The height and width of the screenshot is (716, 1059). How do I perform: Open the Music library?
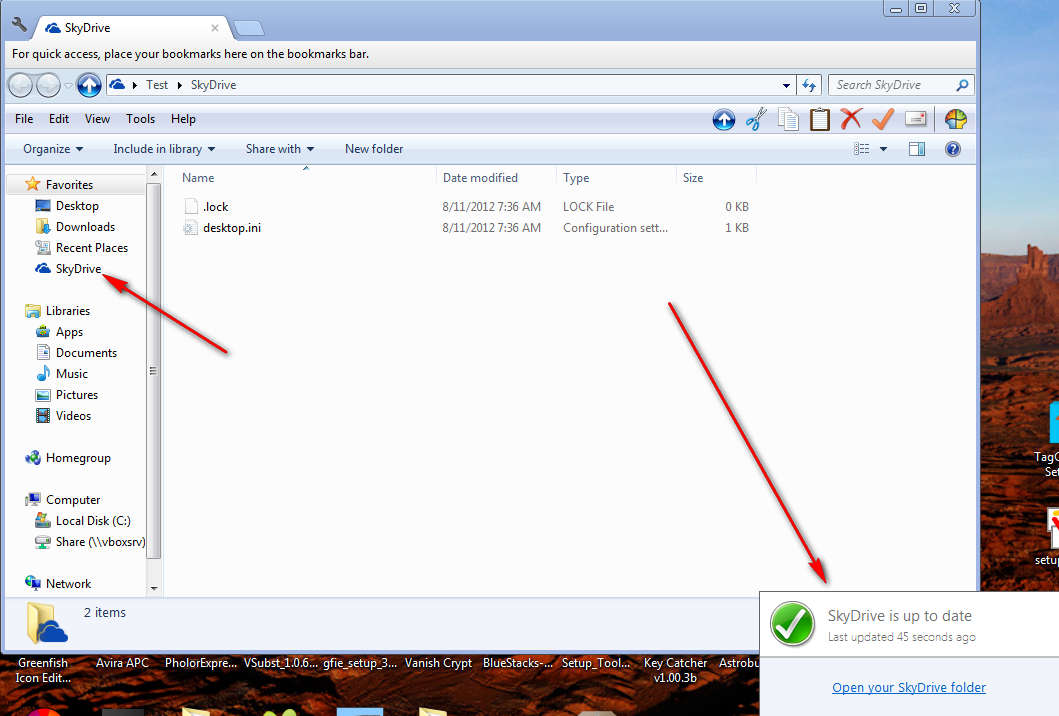pos(72,374)
